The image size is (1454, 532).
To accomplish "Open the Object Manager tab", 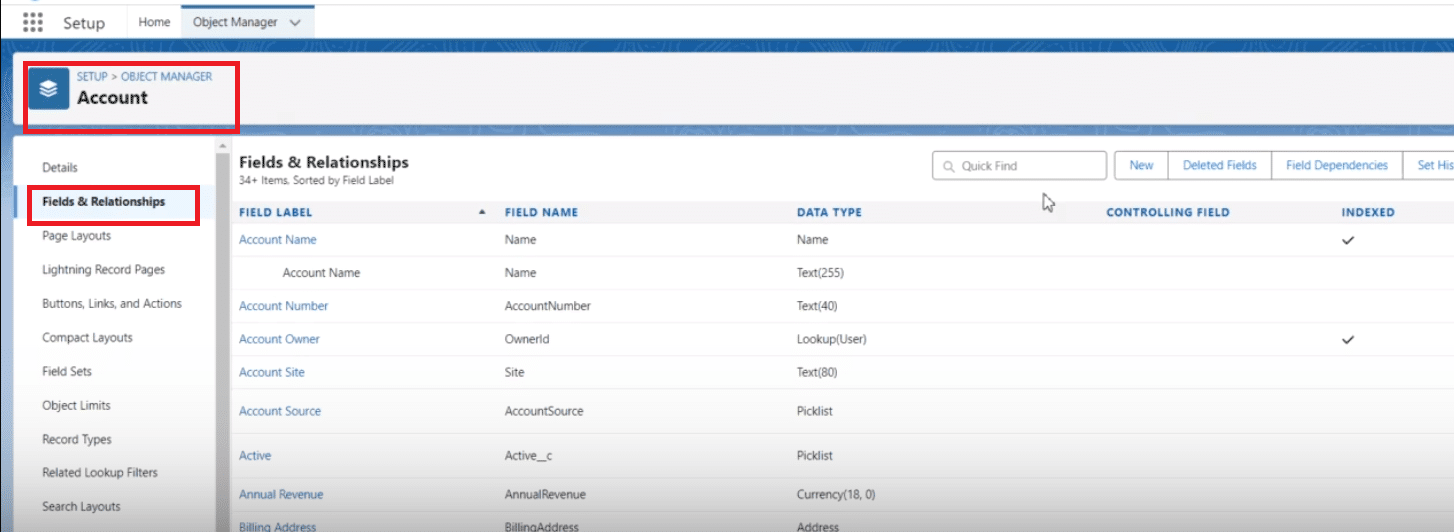I will click(235, 22).
